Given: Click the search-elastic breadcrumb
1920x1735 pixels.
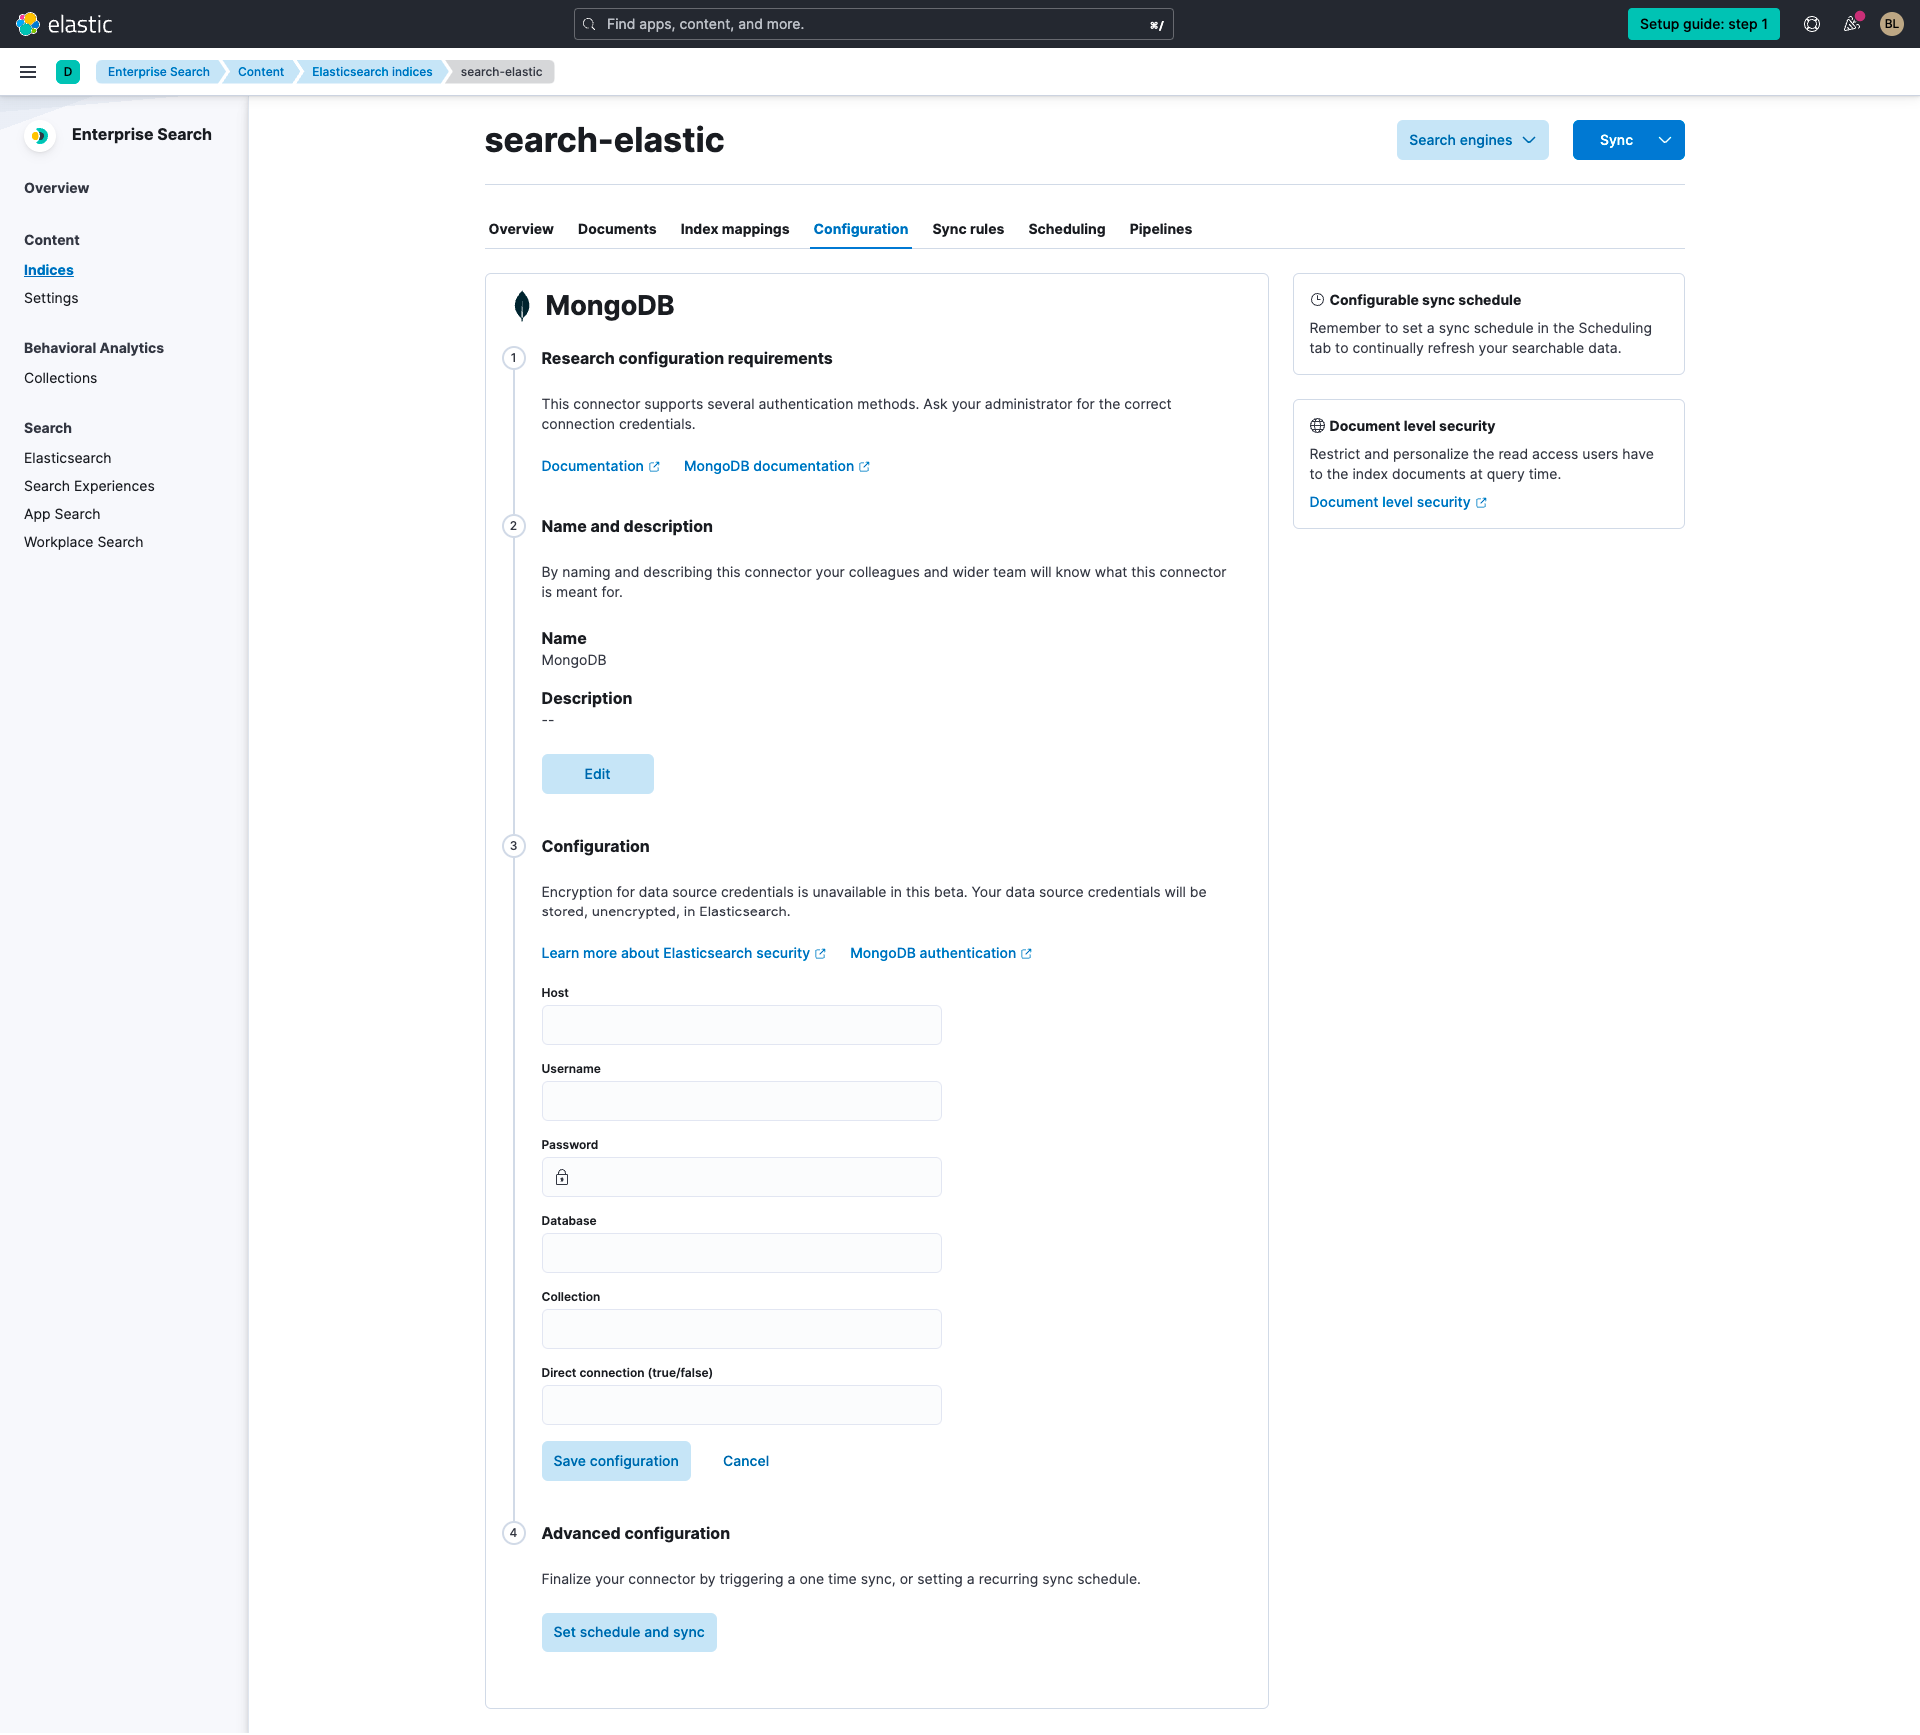Looking at the screenshot, I should [x=501, y=72].
